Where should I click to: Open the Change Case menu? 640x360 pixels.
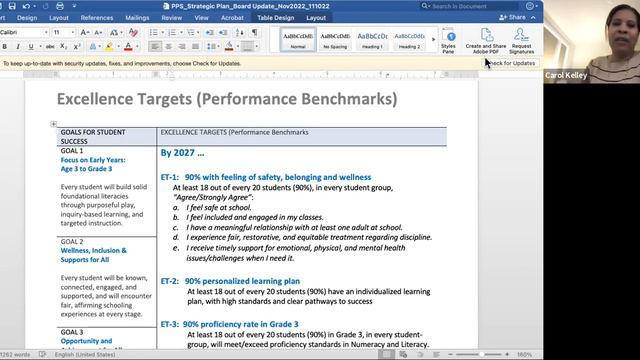[x=115, y=32]
